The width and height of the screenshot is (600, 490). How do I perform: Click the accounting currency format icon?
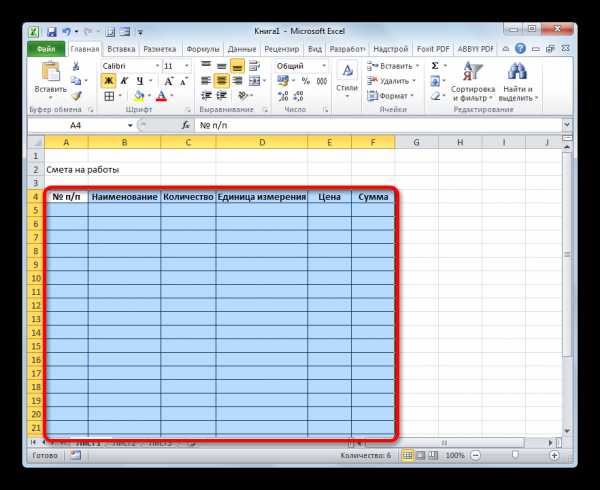click(x=283, y=81)
